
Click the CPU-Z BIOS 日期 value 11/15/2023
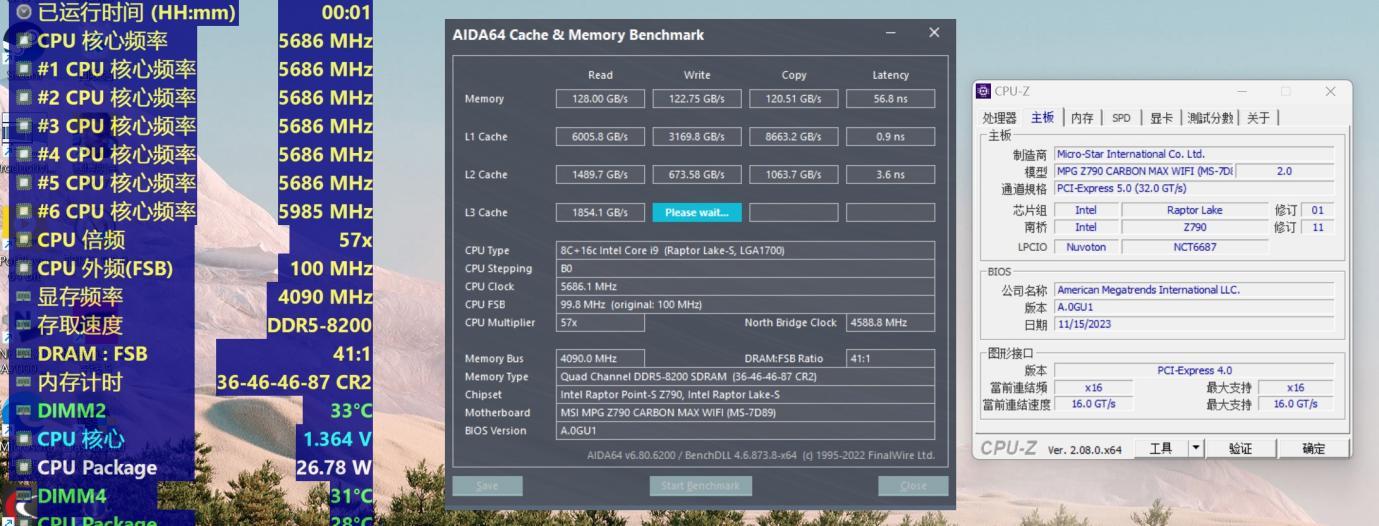click(x=1194, y=324)
